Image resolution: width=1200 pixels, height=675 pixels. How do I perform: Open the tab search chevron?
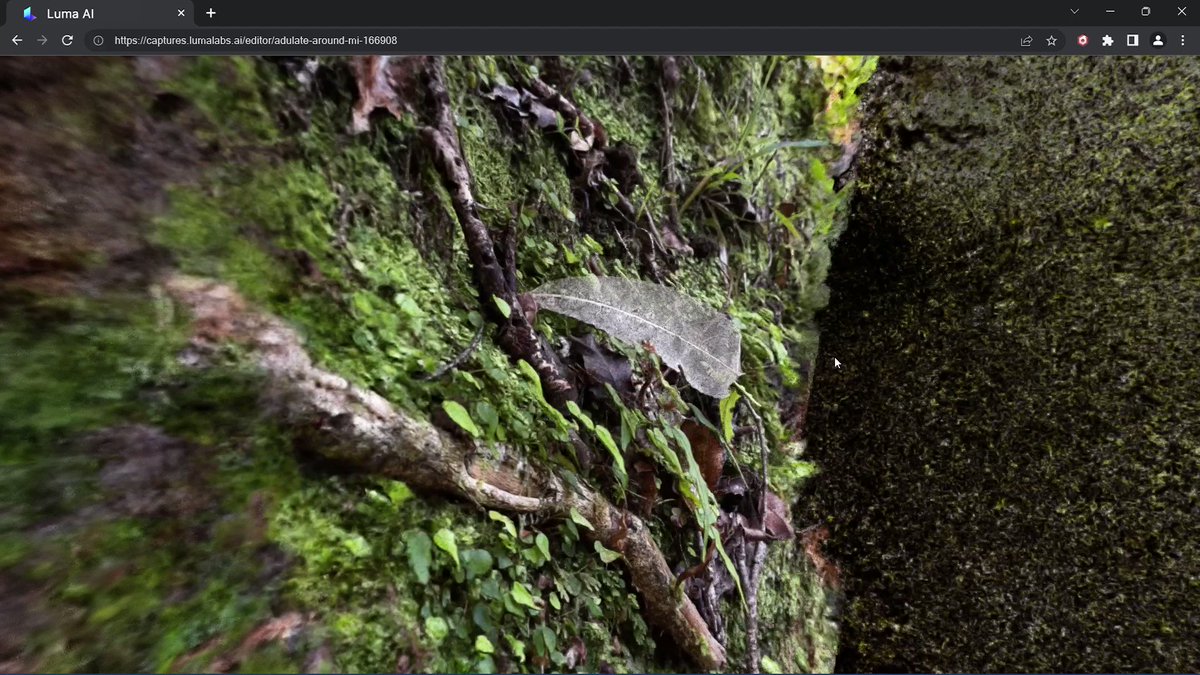1074,11
